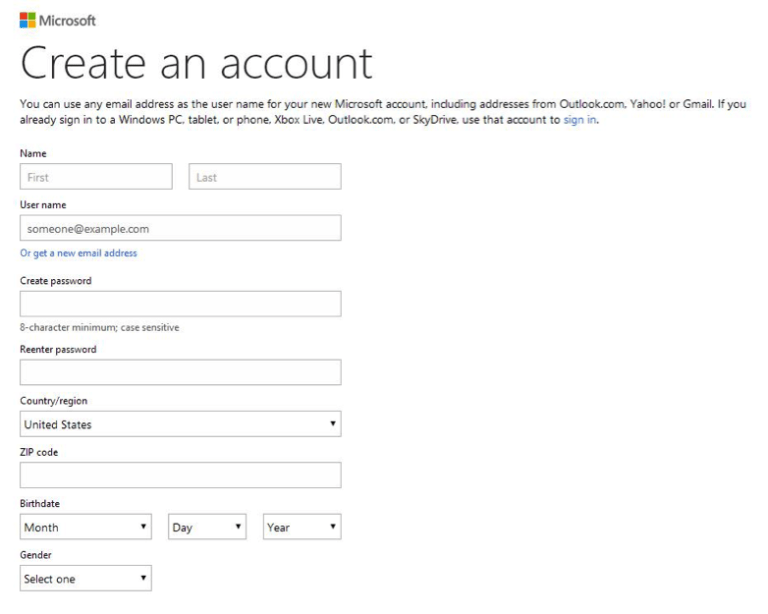The height and width of the screenshot is (614, 768).
Task: Click the 'ZIP code' label
Action: pos(39,452)
